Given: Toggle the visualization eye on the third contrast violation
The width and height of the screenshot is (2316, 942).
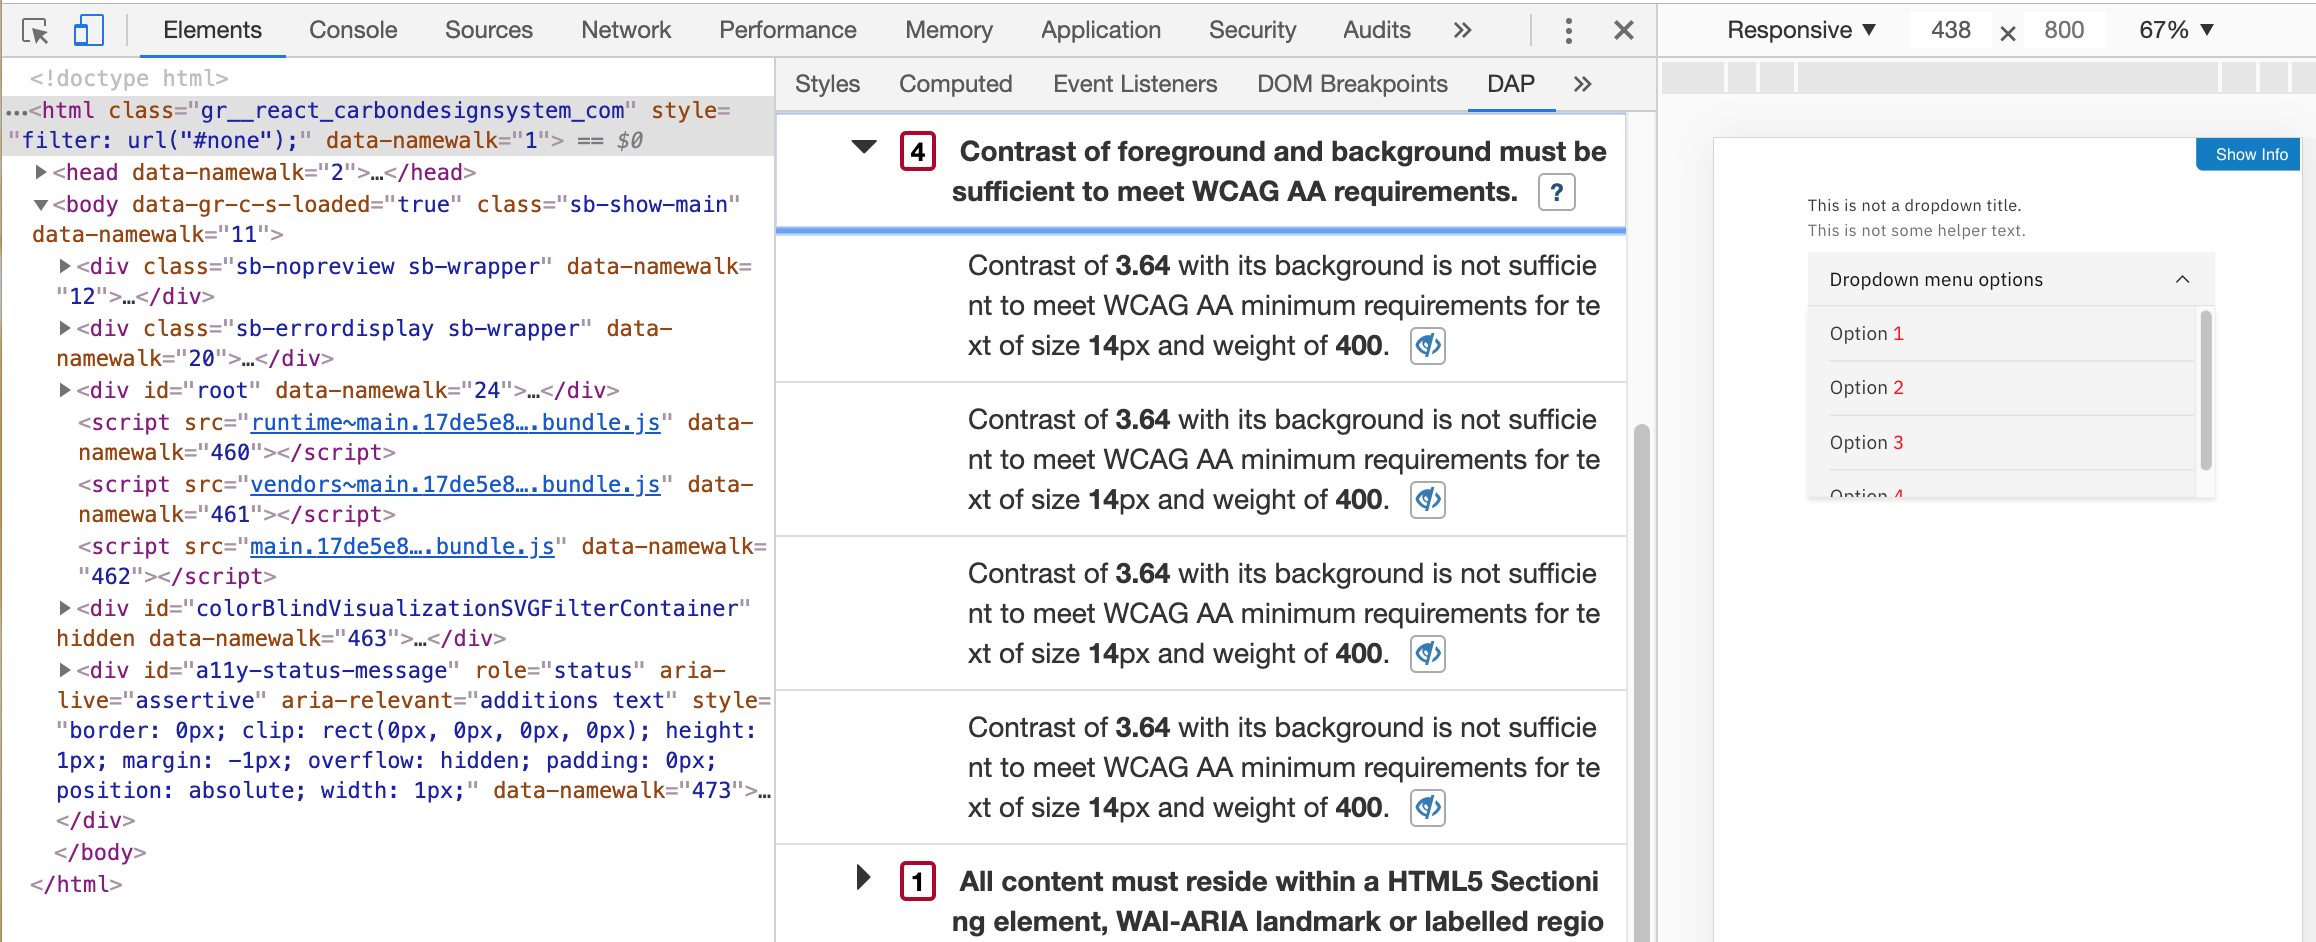Looking at the screenshot, I should coord(1427,653).
